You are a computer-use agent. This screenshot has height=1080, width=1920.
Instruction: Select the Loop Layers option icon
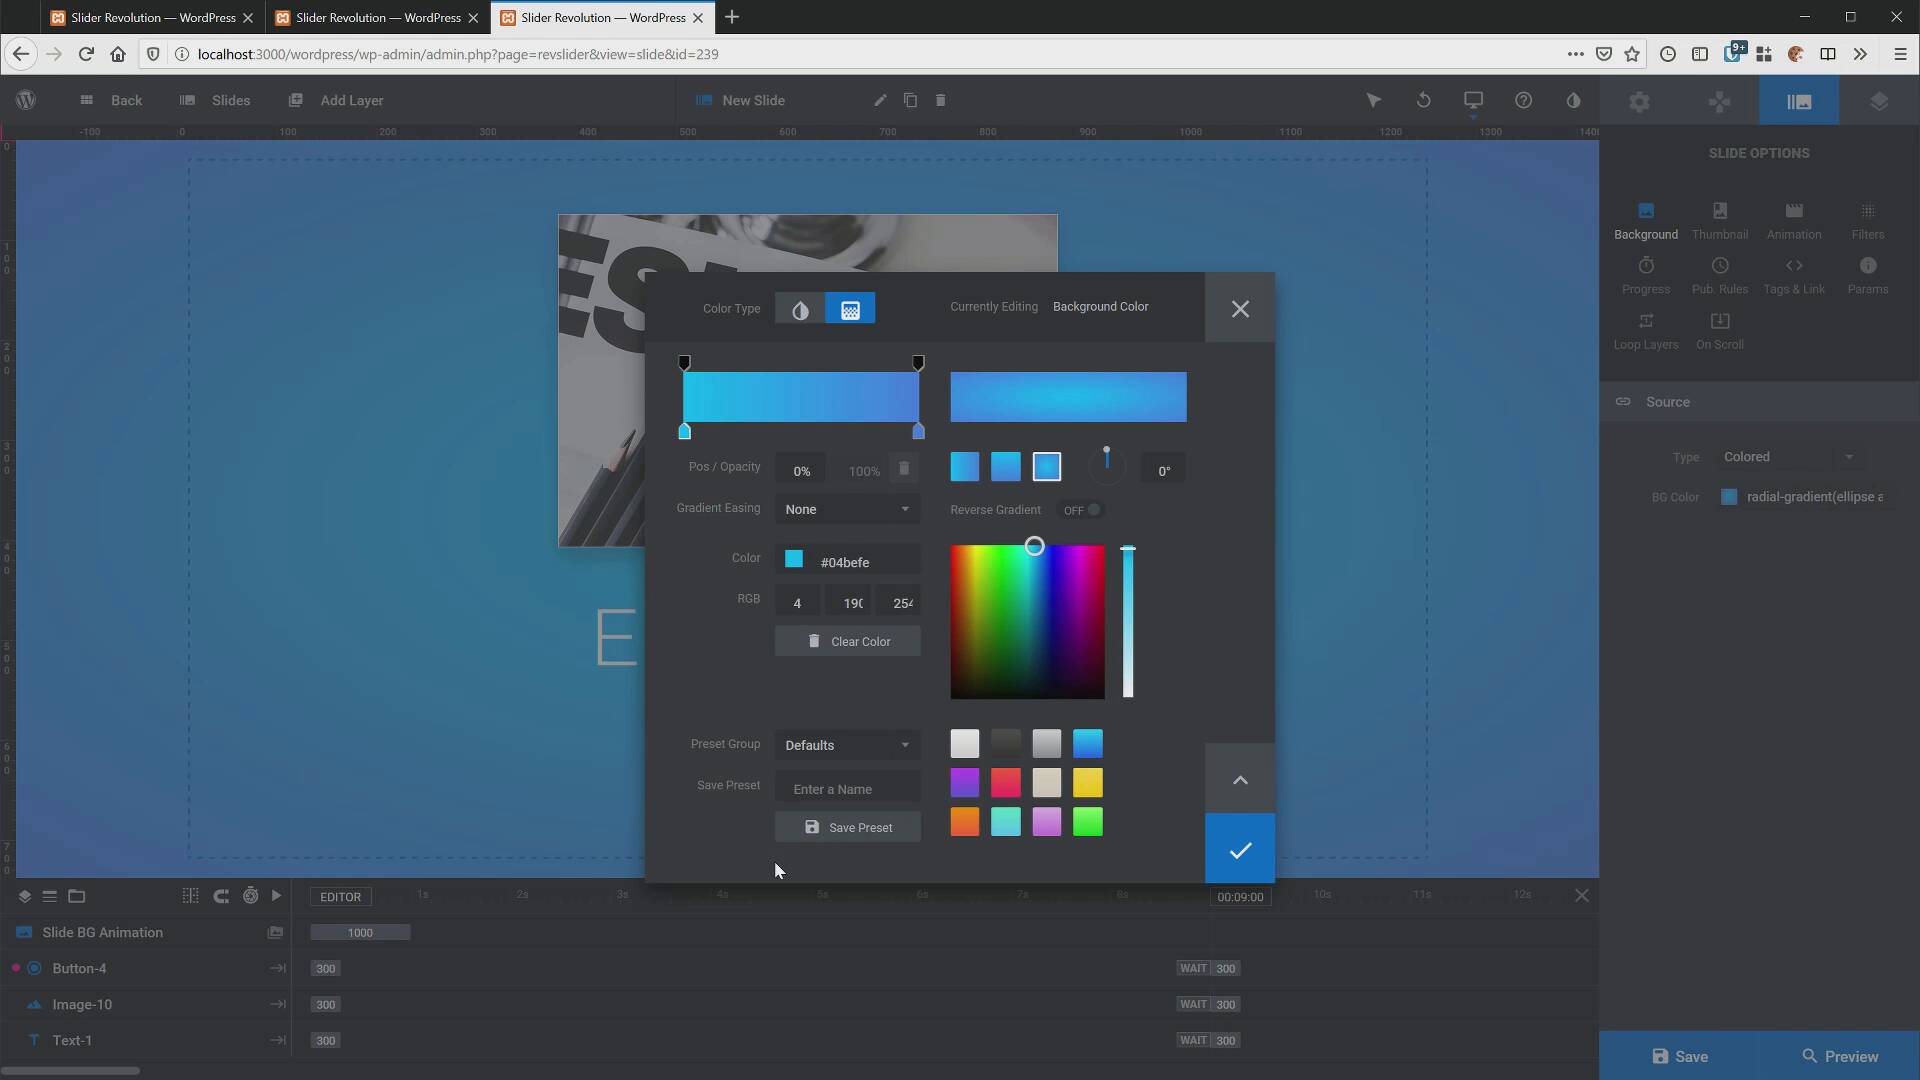[x=1646, y=322]
